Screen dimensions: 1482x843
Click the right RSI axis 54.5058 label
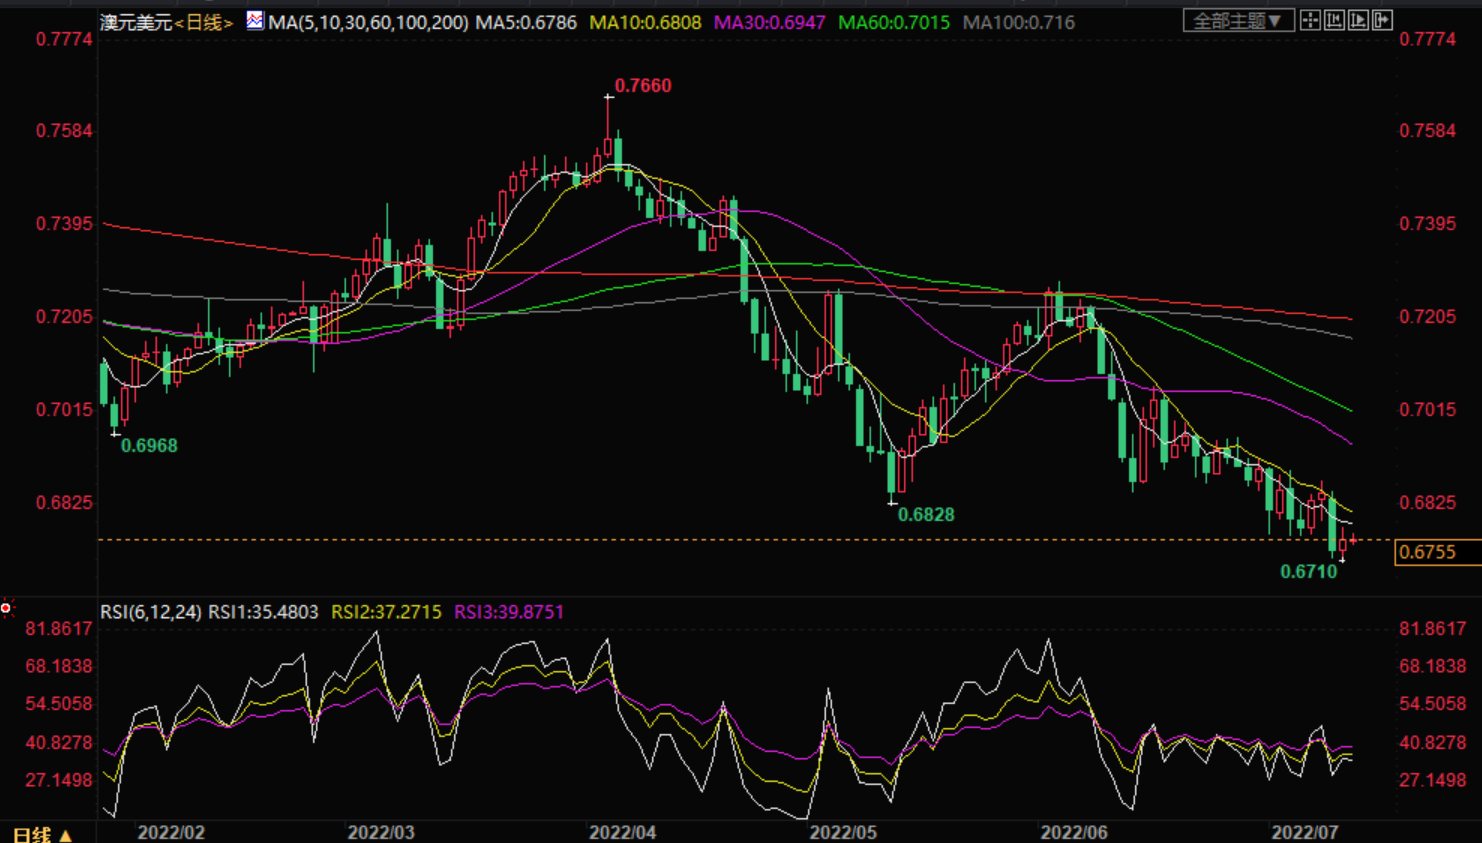(1433, 705)
